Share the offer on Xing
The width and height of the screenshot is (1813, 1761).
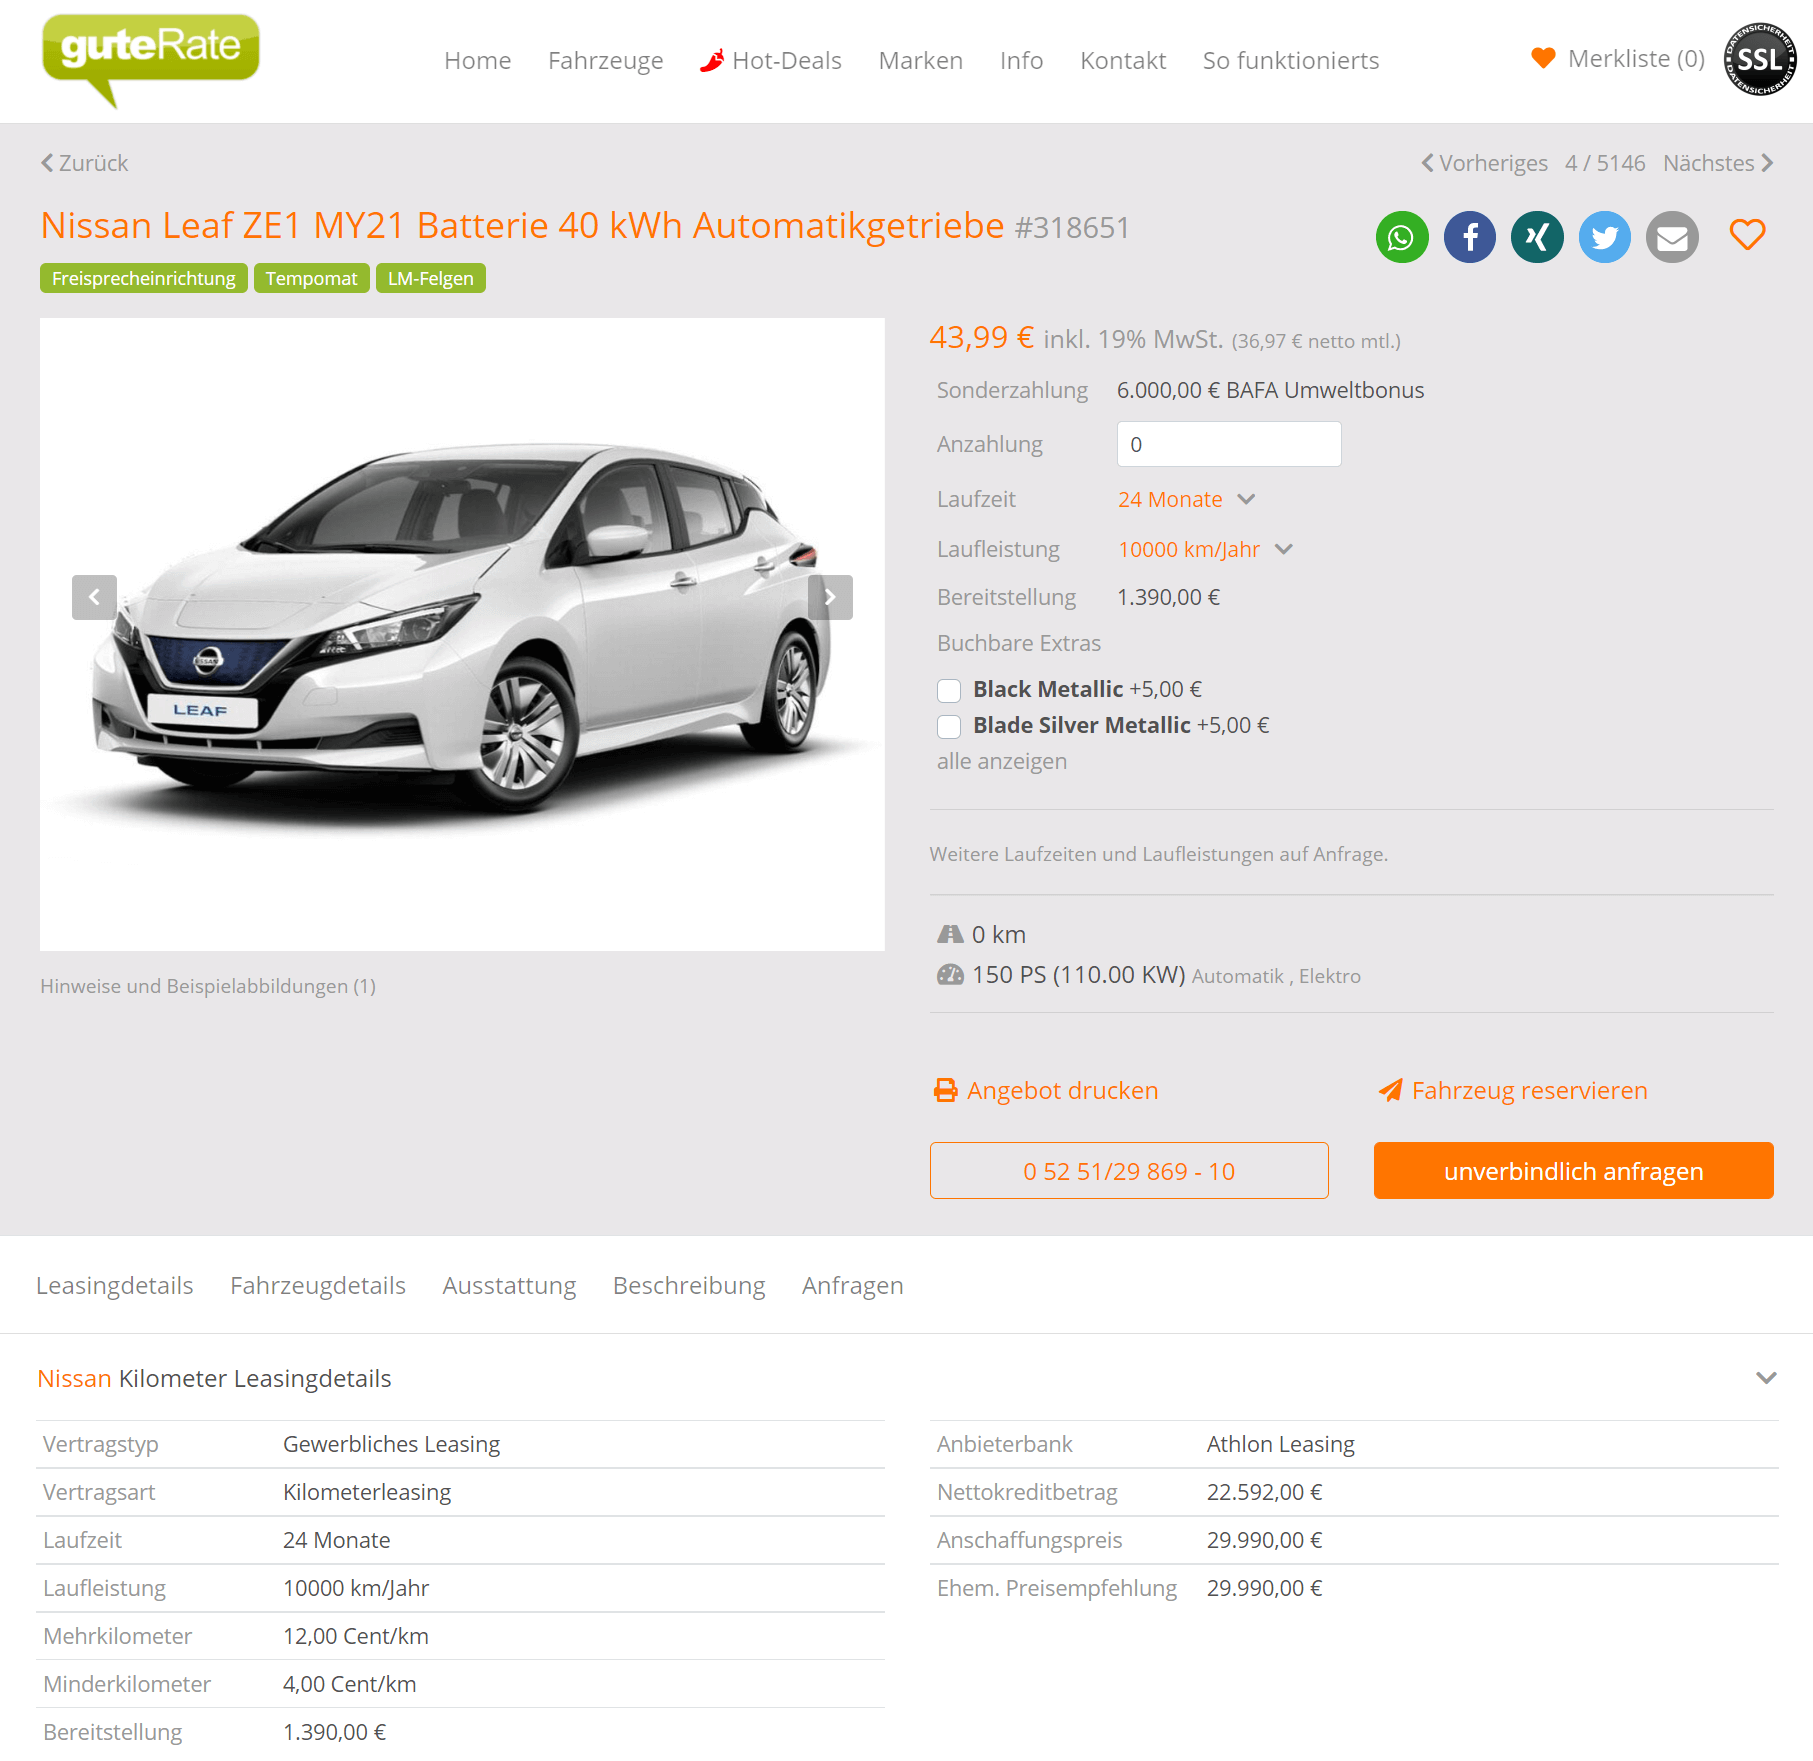click(x=1537, y=237)
